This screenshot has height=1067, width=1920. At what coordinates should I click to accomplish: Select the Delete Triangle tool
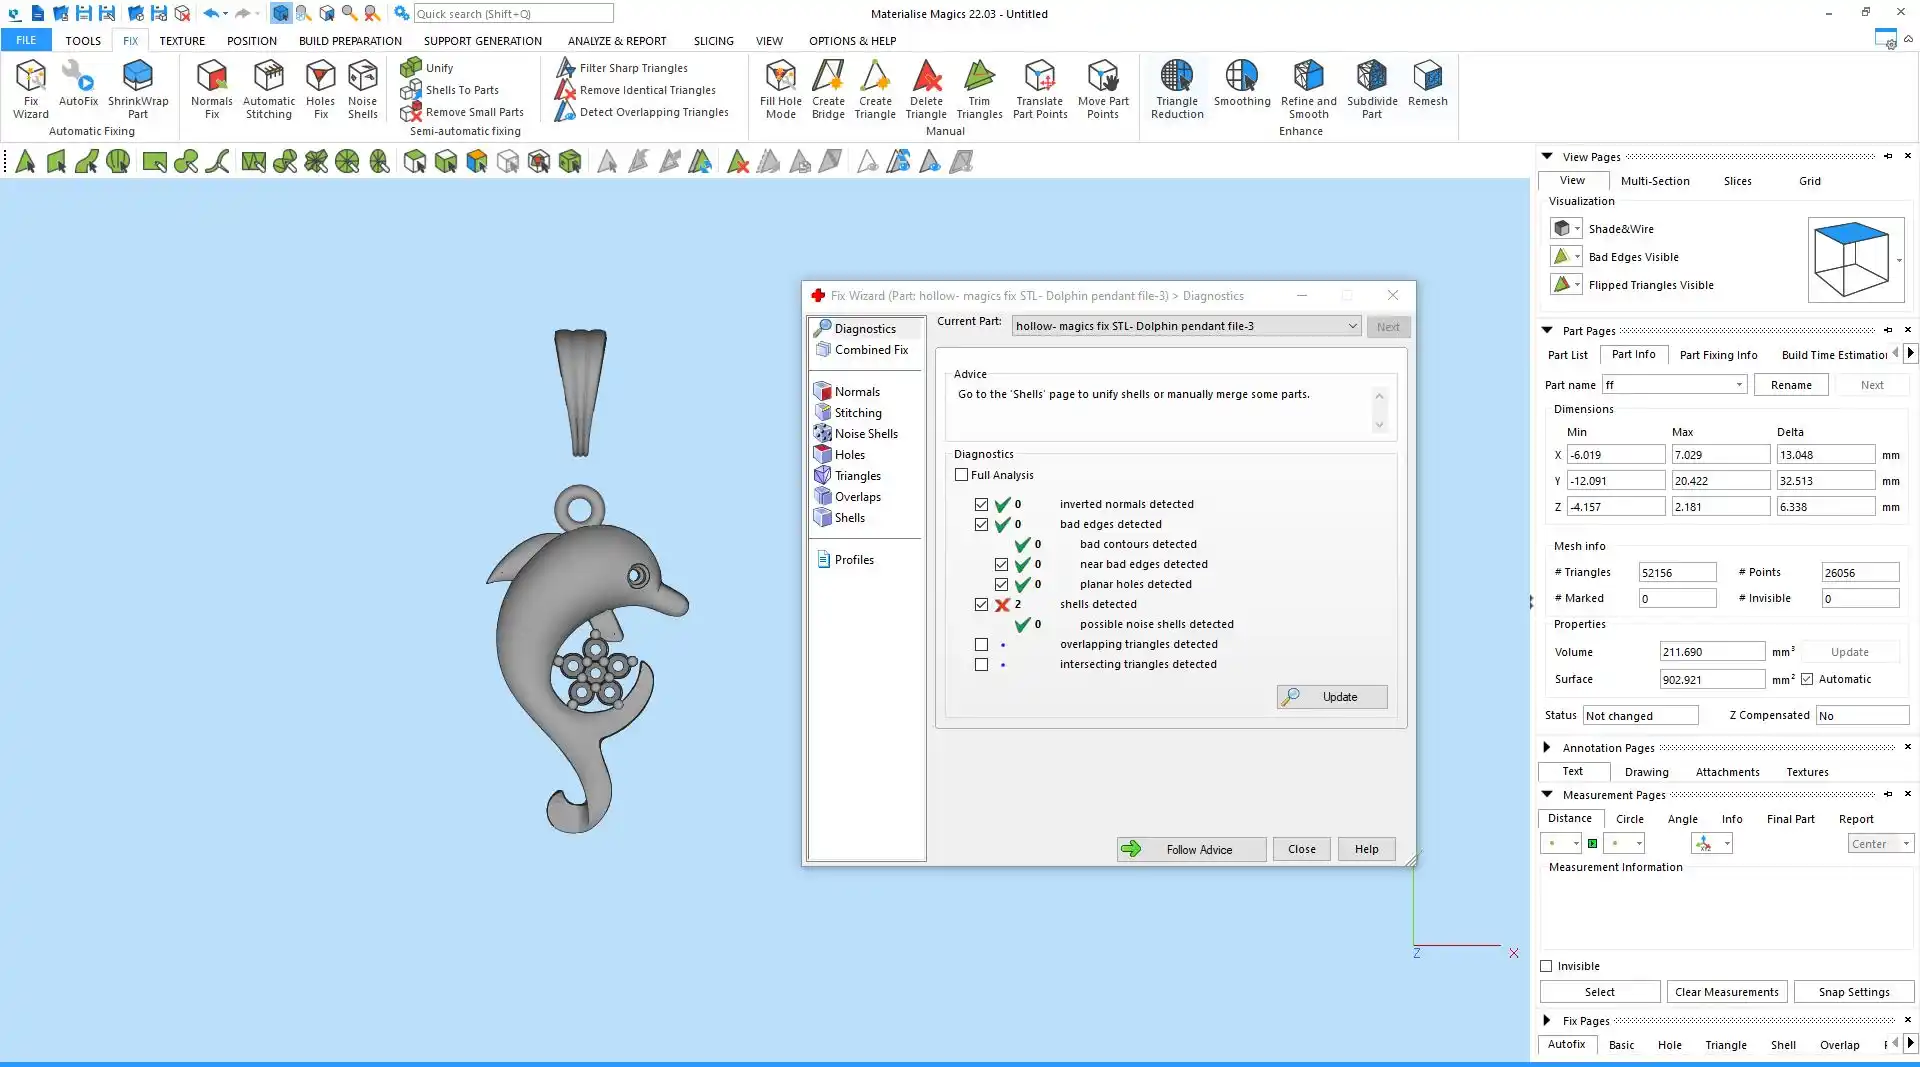point(926,88)
